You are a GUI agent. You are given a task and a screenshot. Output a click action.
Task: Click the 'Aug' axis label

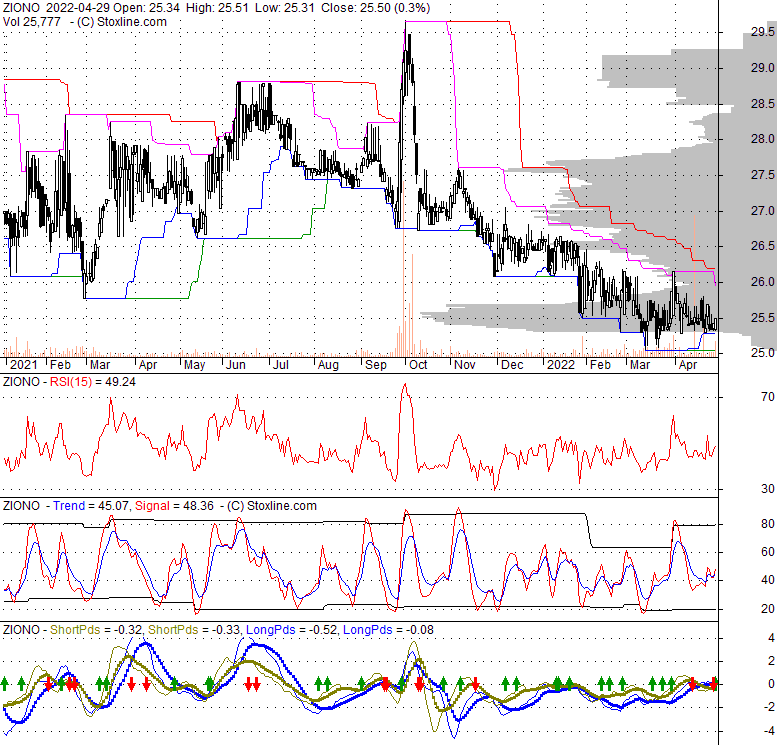click(x=328, y=365)
